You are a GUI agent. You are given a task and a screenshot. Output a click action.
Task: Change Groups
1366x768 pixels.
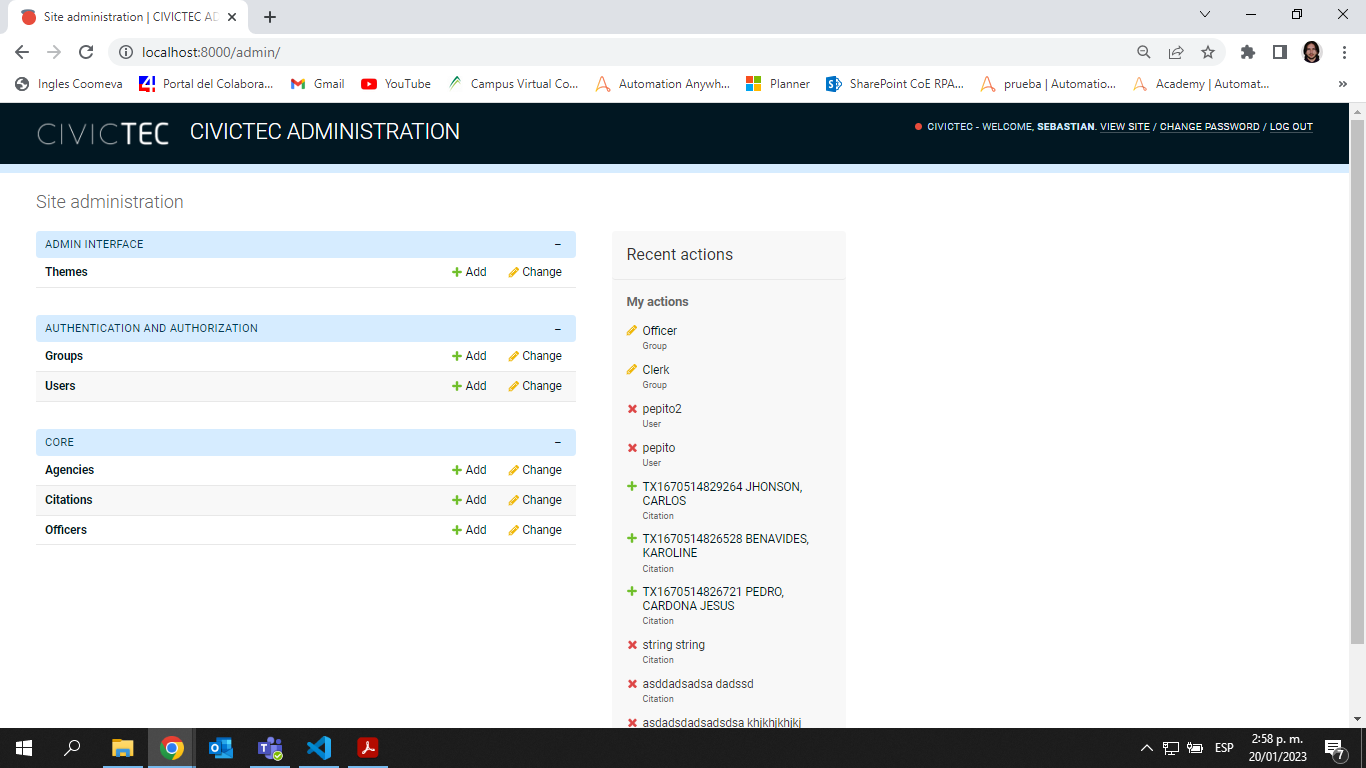(535, 356)
